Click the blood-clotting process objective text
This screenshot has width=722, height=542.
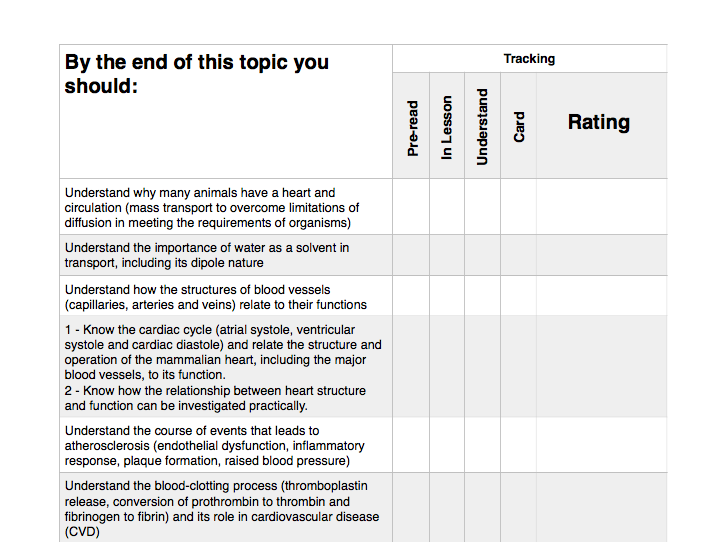[x=222, y=509]
